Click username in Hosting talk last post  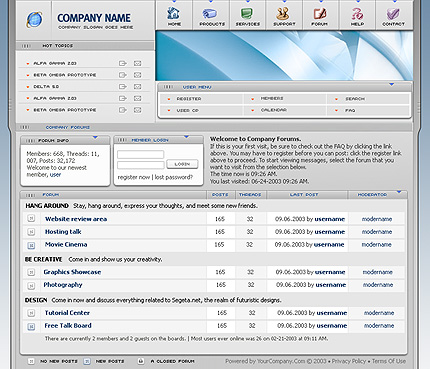330,232
